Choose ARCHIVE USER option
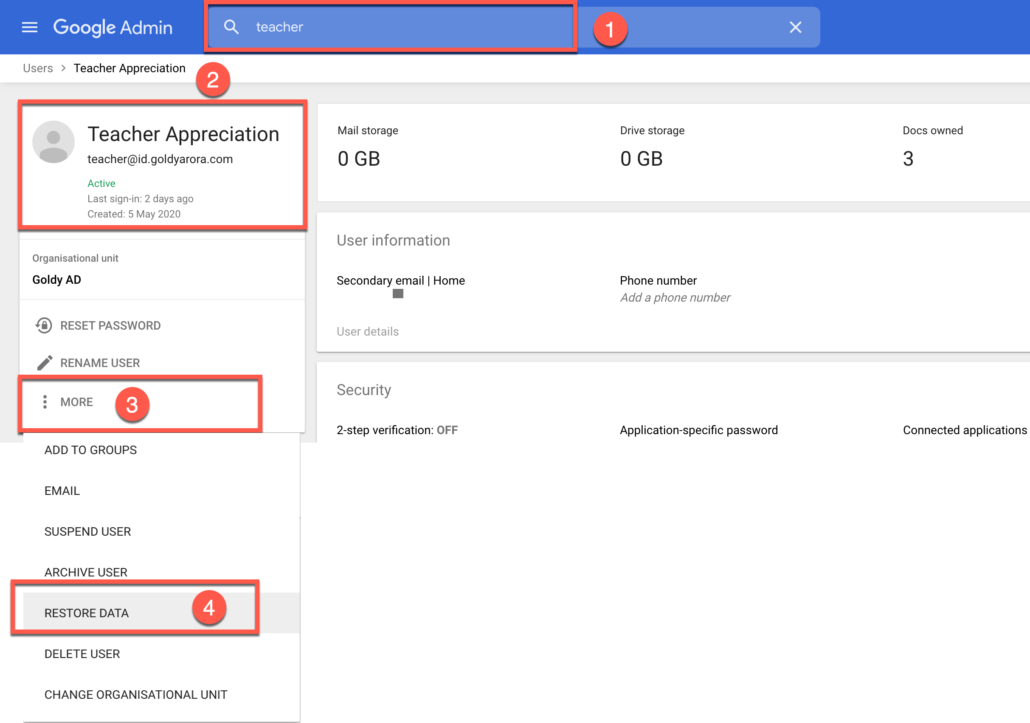This screenshot has width=1030, height=723. tap(162, 572)
